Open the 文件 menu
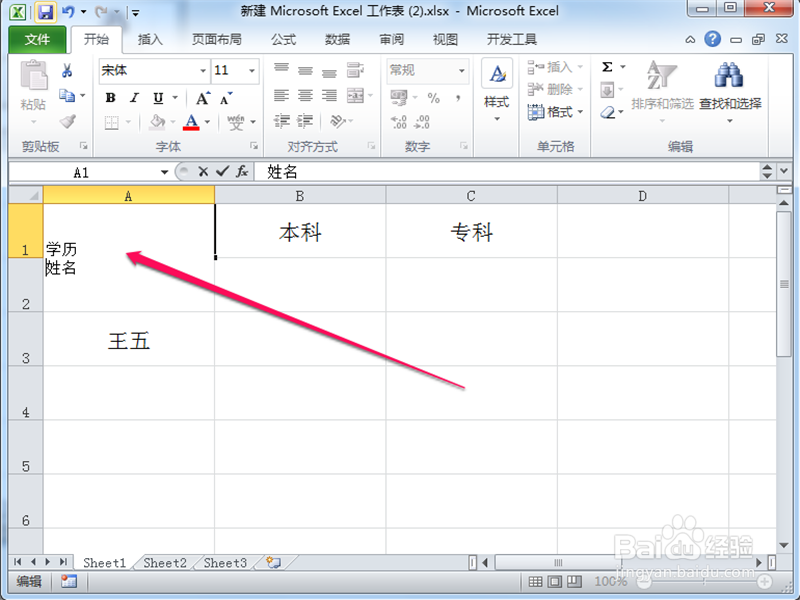This screenshot has width=800, height=600. [37, 39]
